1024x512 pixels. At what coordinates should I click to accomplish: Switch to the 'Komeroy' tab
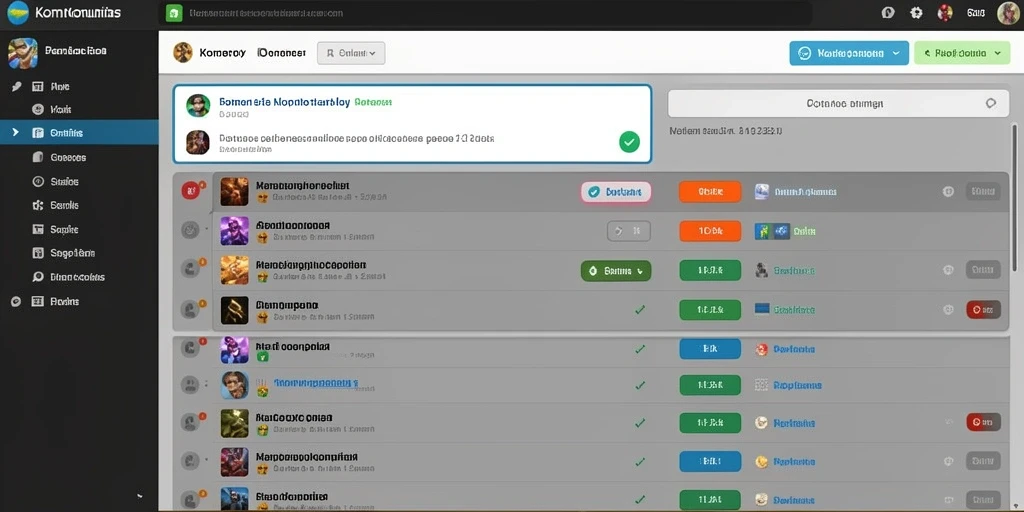222,54
